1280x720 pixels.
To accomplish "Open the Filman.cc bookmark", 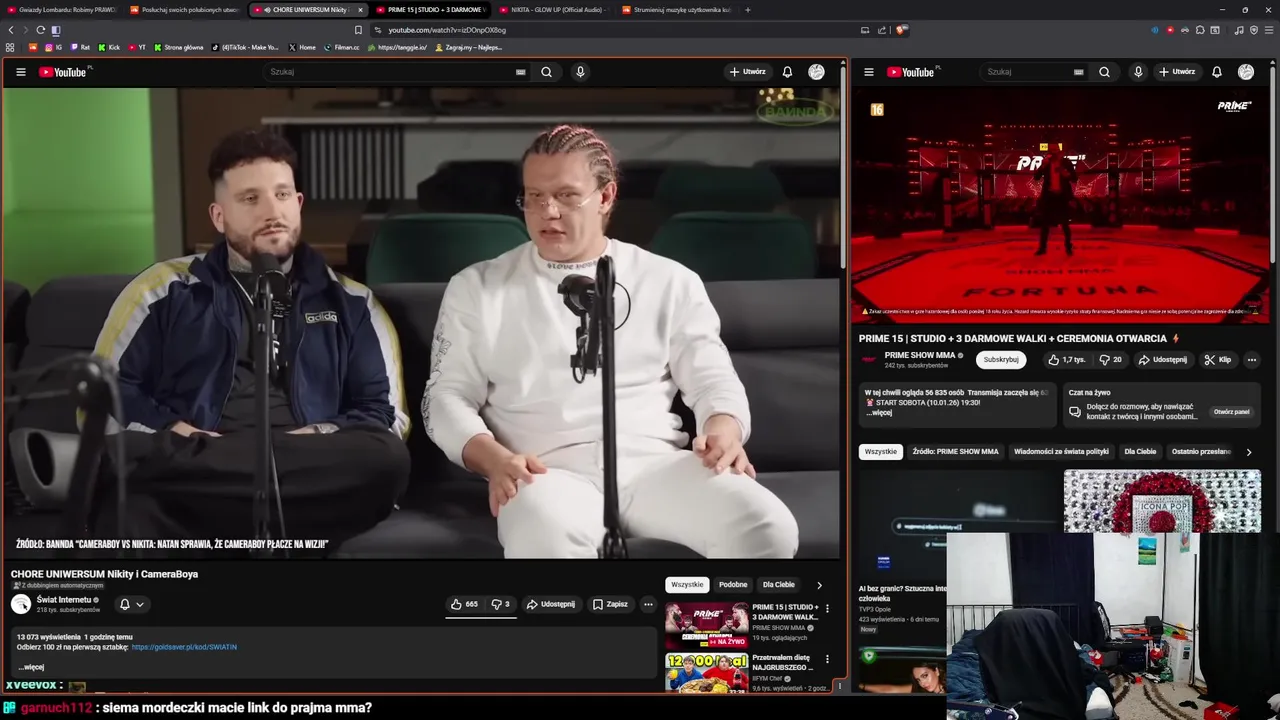I will (342, 47).
